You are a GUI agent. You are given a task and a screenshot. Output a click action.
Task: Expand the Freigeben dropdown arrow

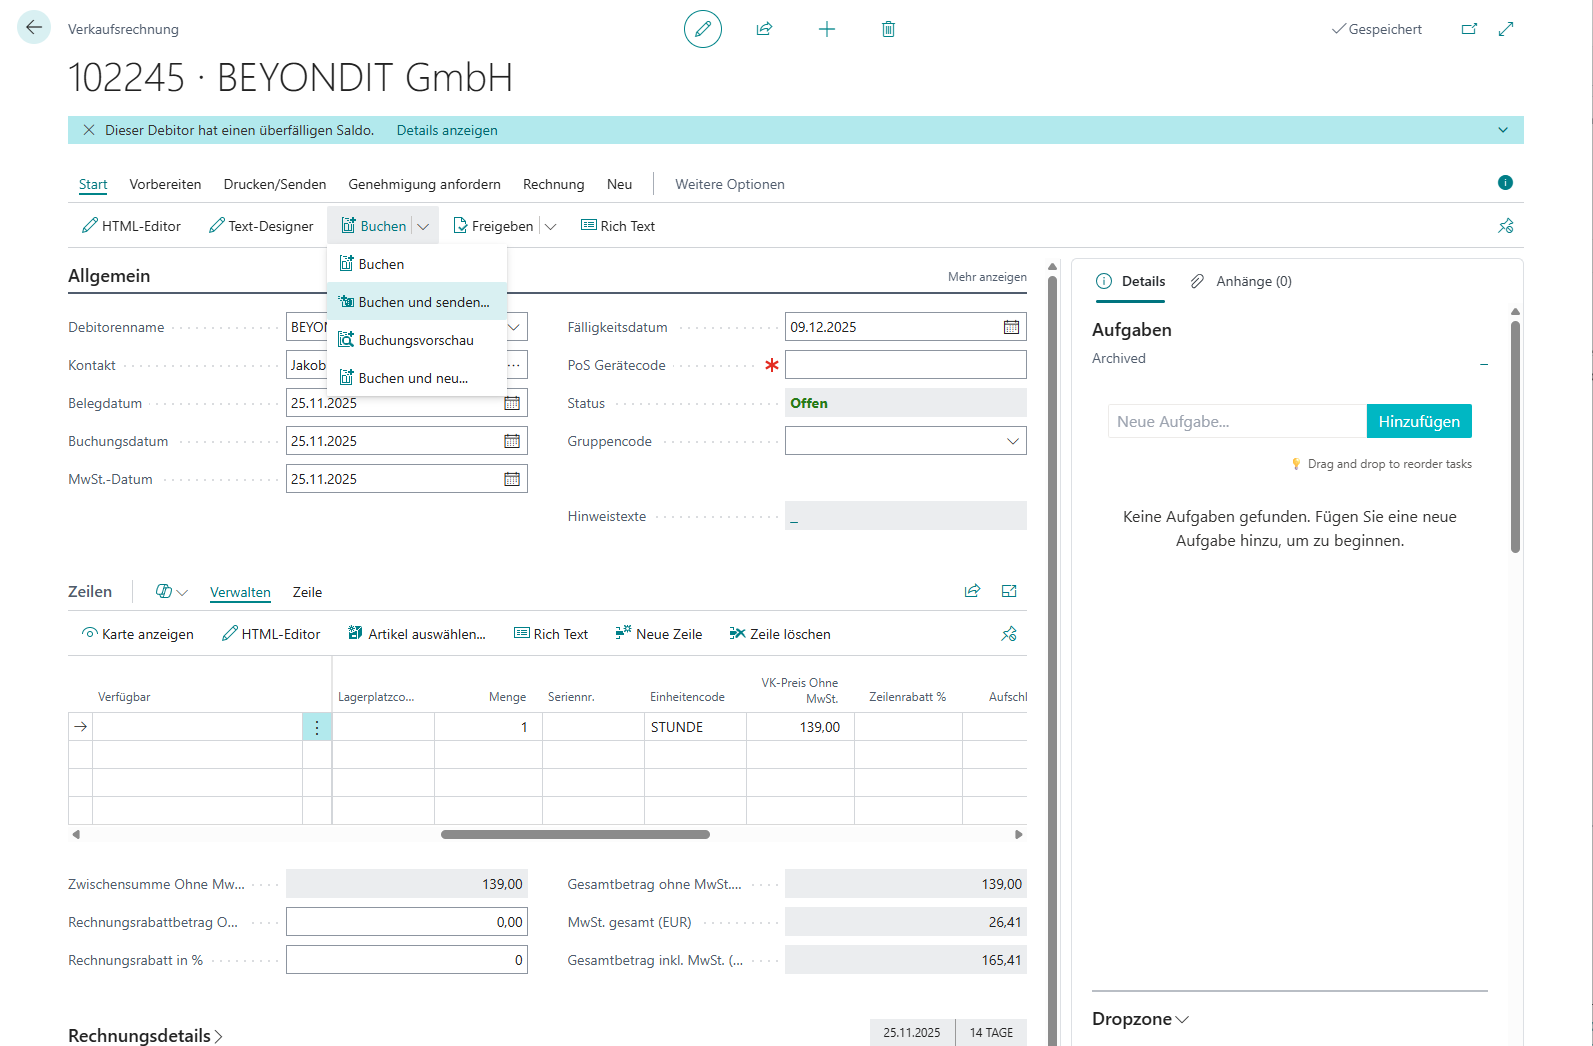pos(550,227)
